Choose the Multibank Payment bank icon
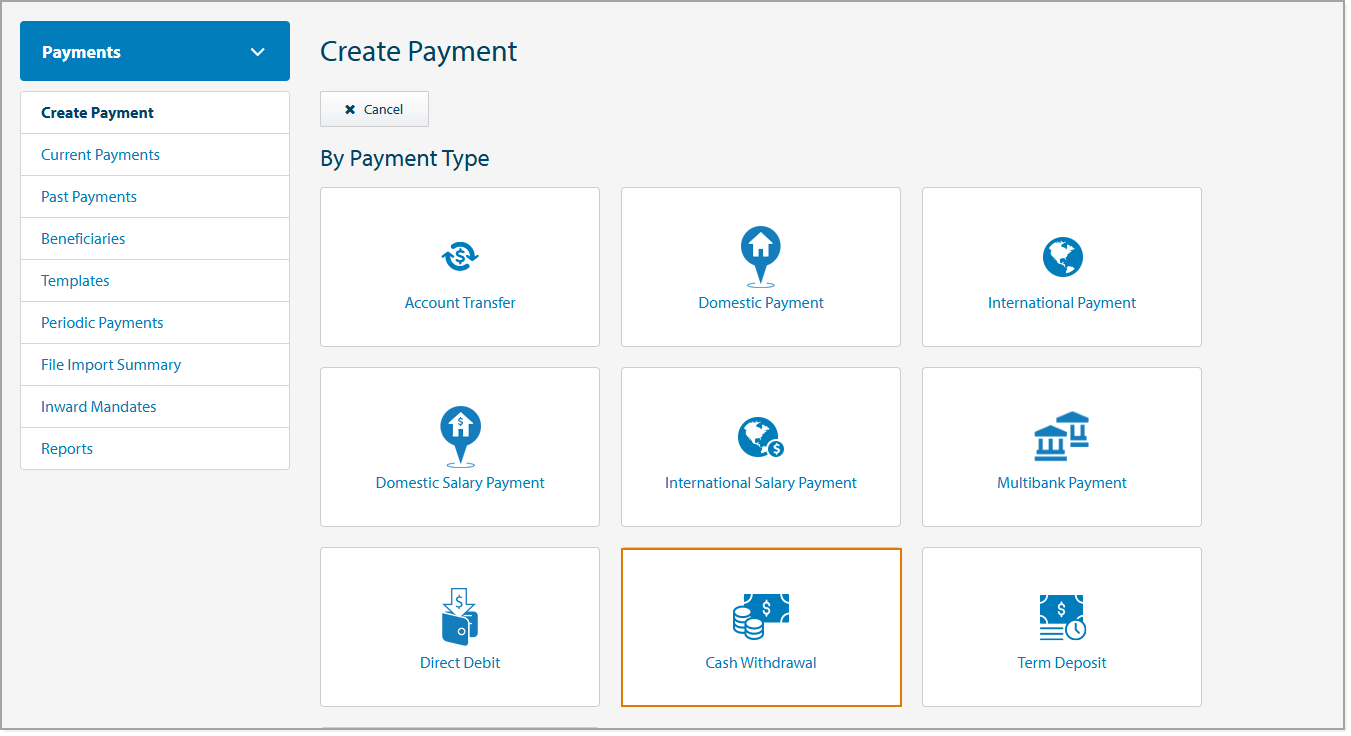This screenshot has width=1351, height=736. pyautogui.click(x=1061, y=436)
